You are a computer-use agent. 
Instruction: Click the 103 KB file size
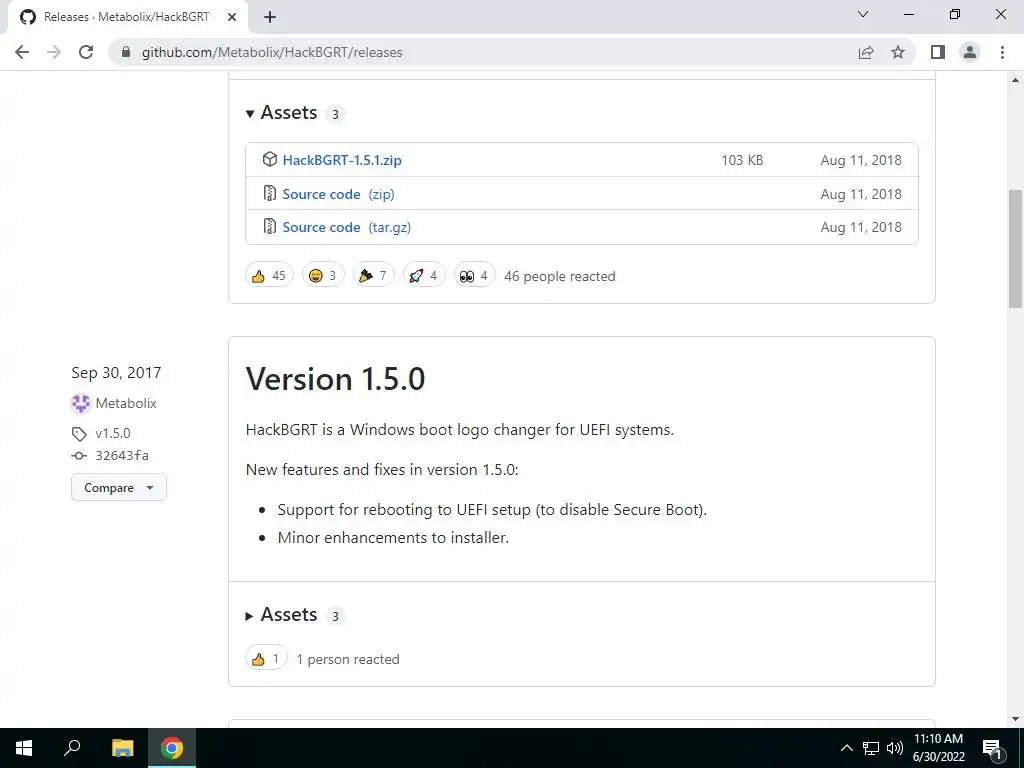(742, 160)
